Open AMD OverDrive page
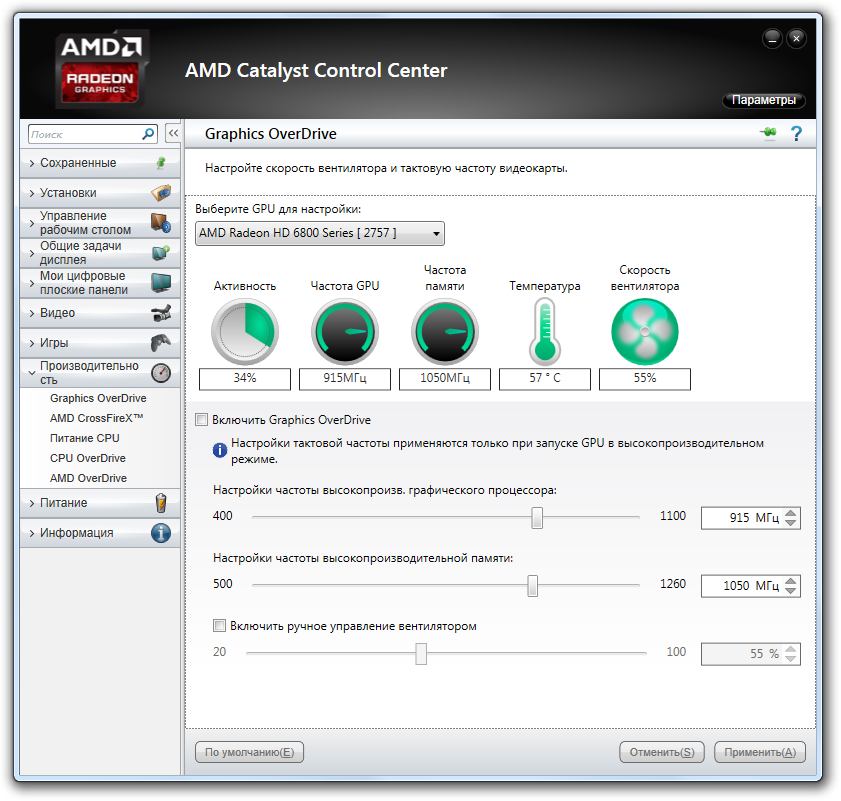The image size is (841, 801). pos(88,478)
